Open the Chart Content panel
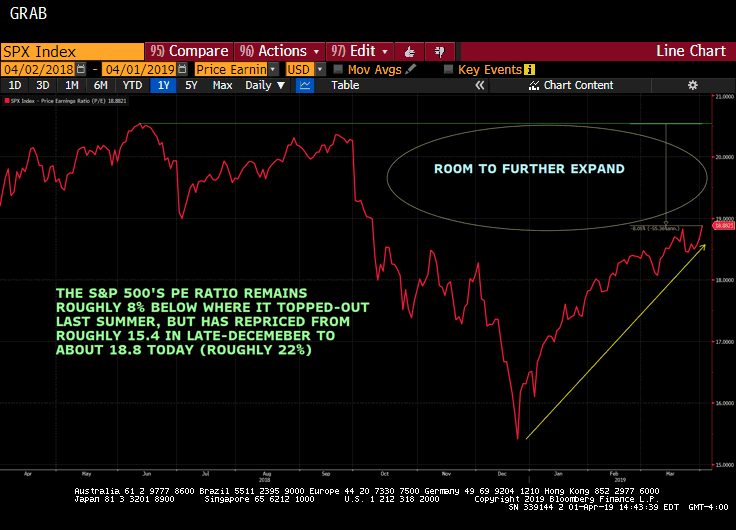The image size is (736, 530). (570, 85)
